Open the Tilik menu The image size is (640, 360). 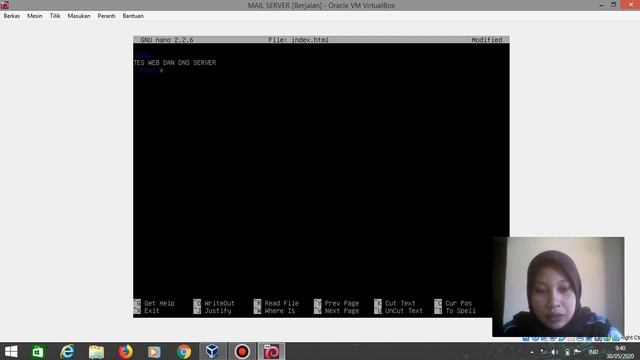tap(55, 16)
